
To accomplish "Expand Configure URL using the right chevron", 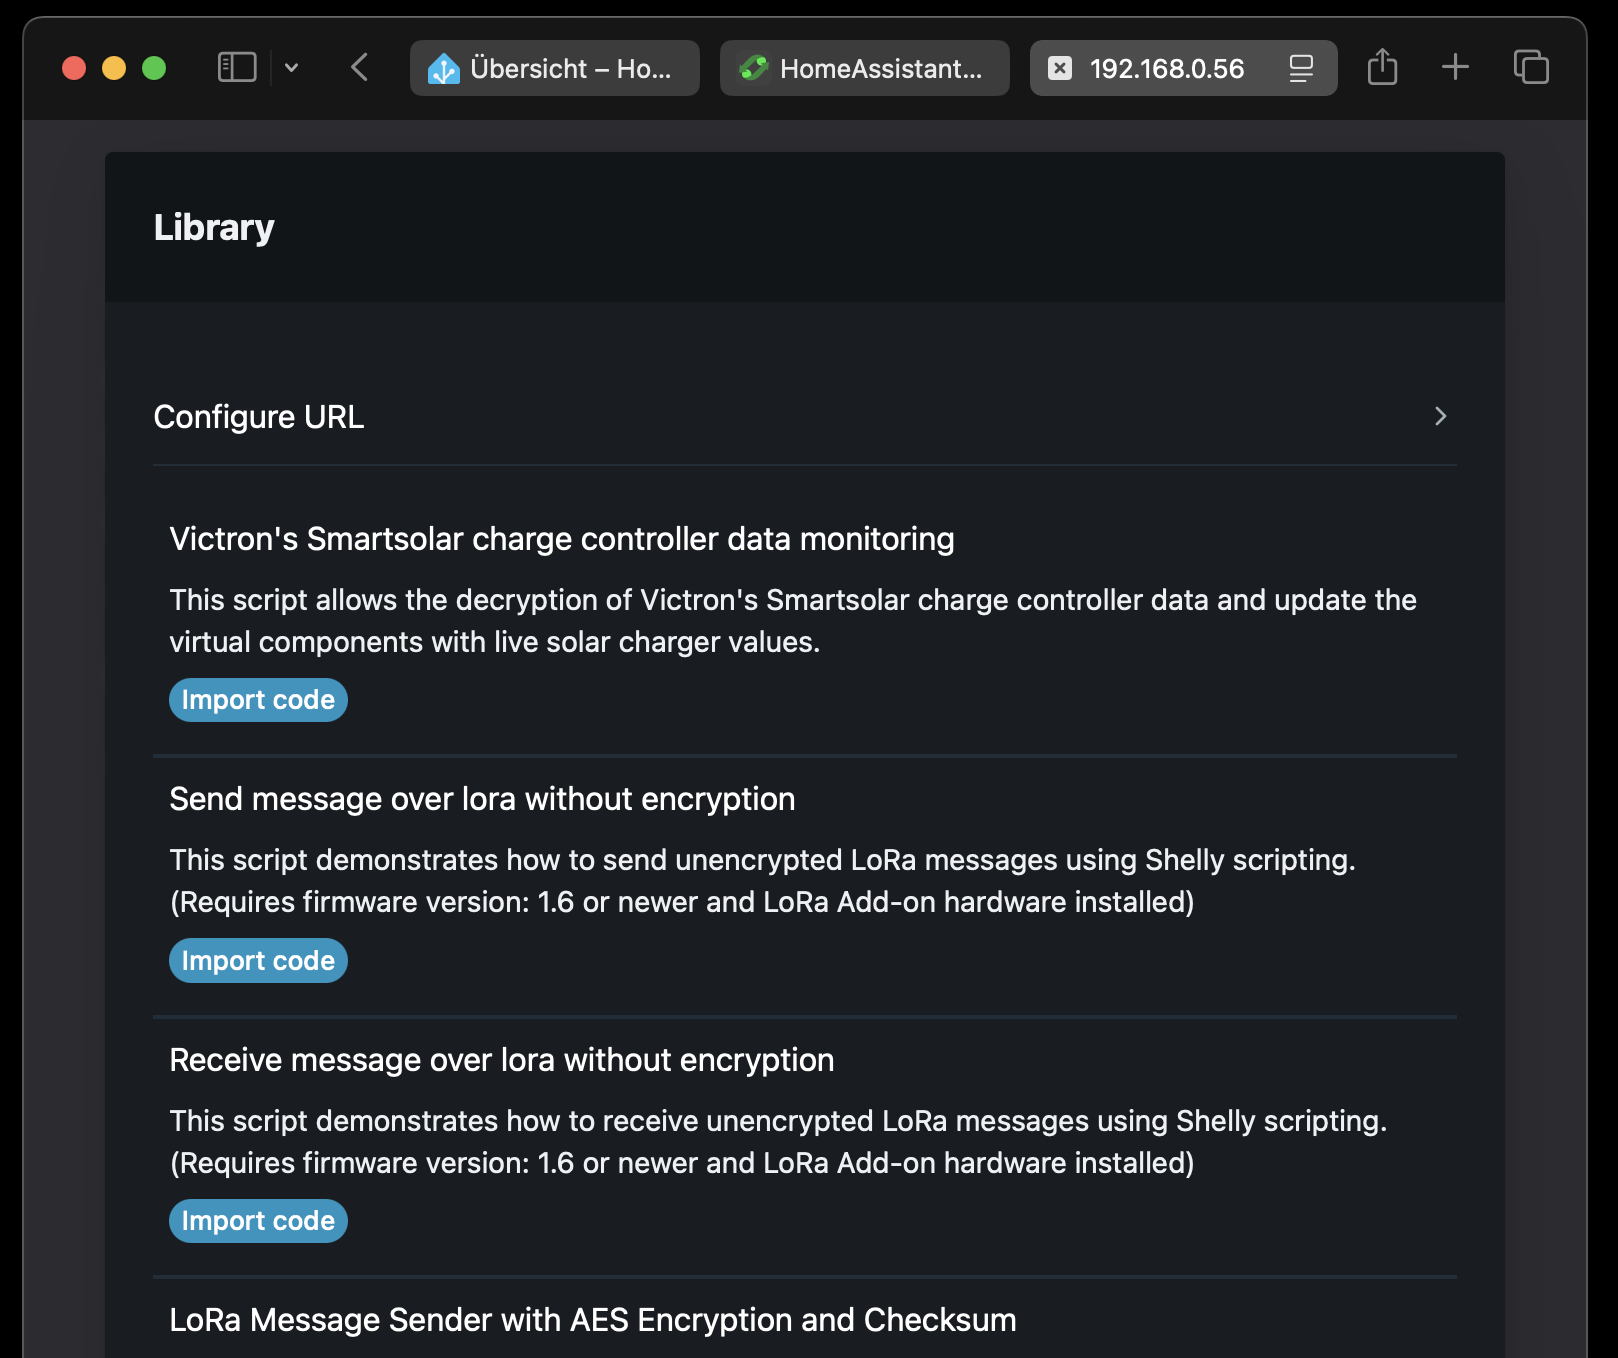I will [1440, 417].
